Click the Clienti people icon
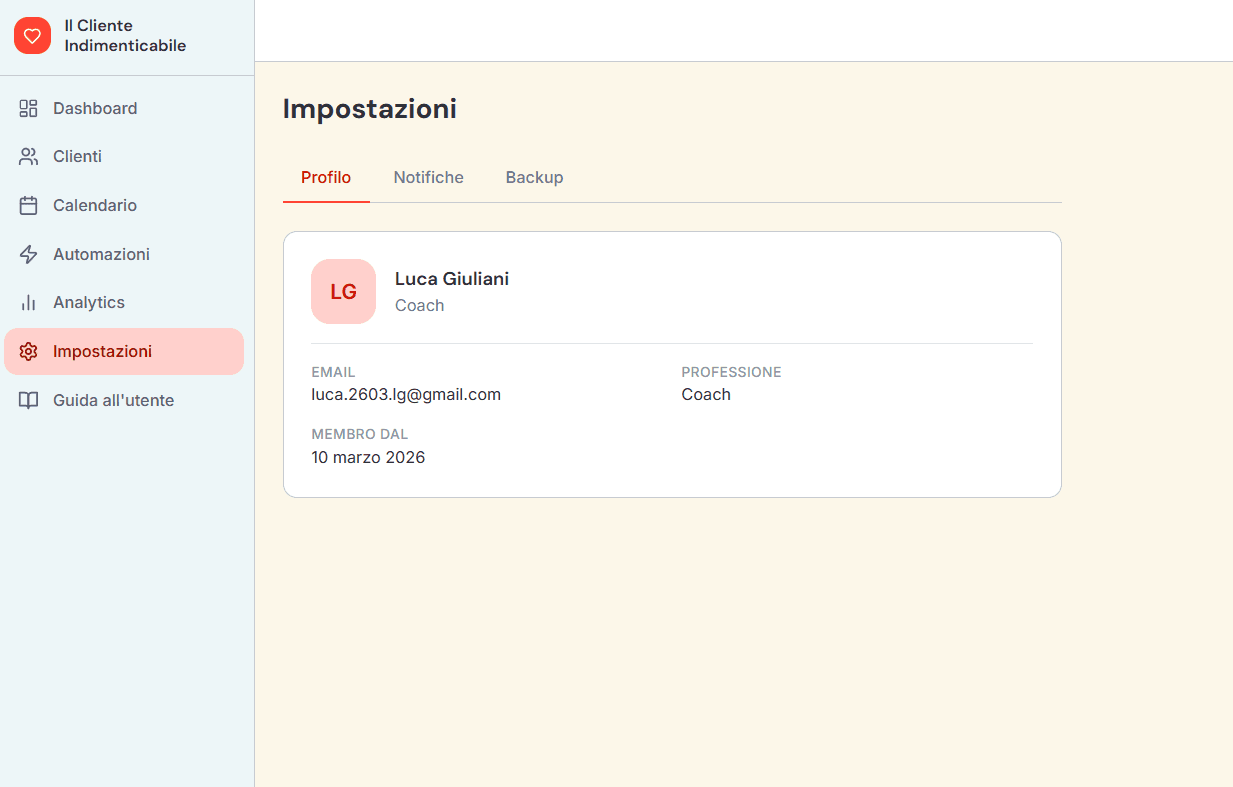 point(28,157)
